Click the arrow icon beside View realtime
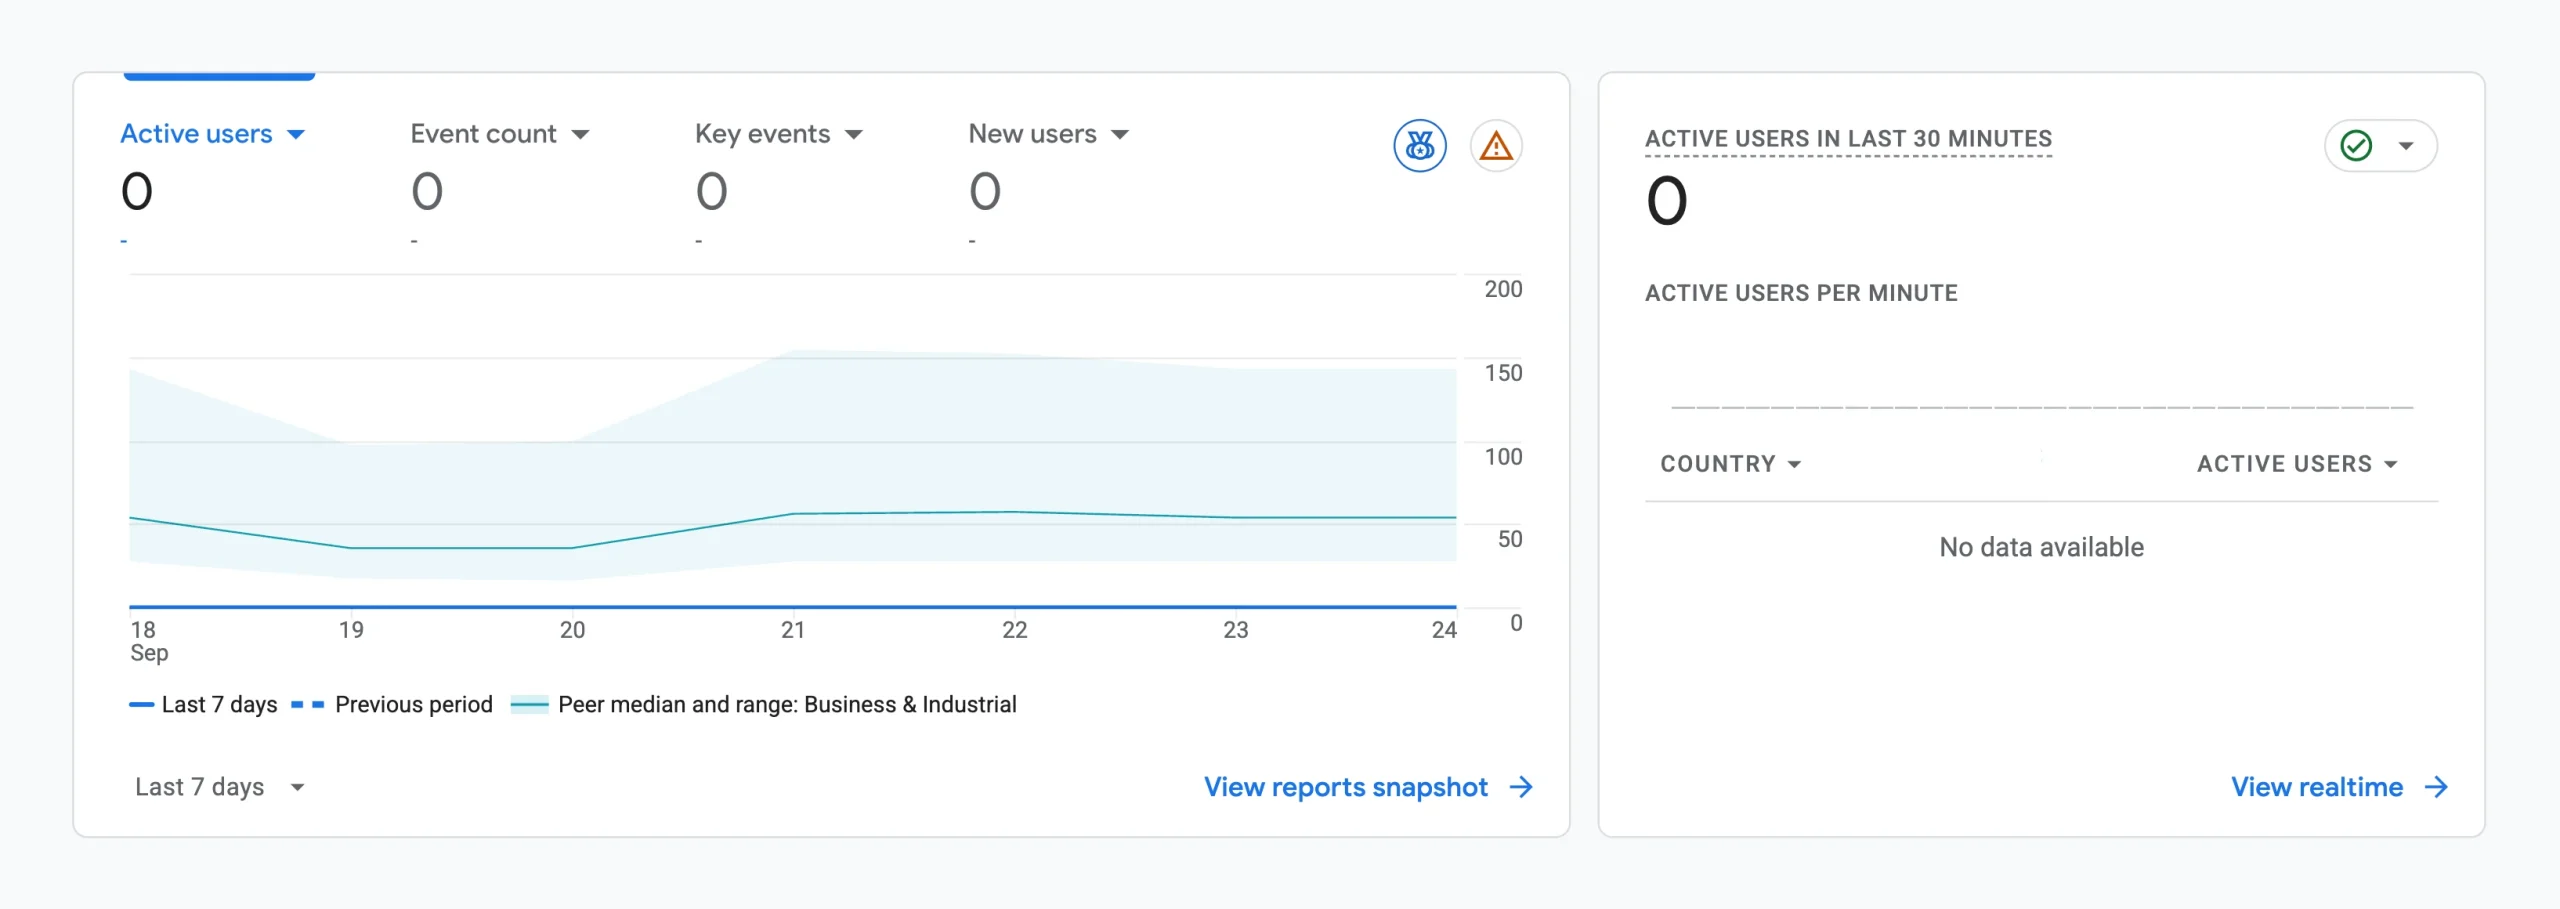 click(x=2437, y=787)
